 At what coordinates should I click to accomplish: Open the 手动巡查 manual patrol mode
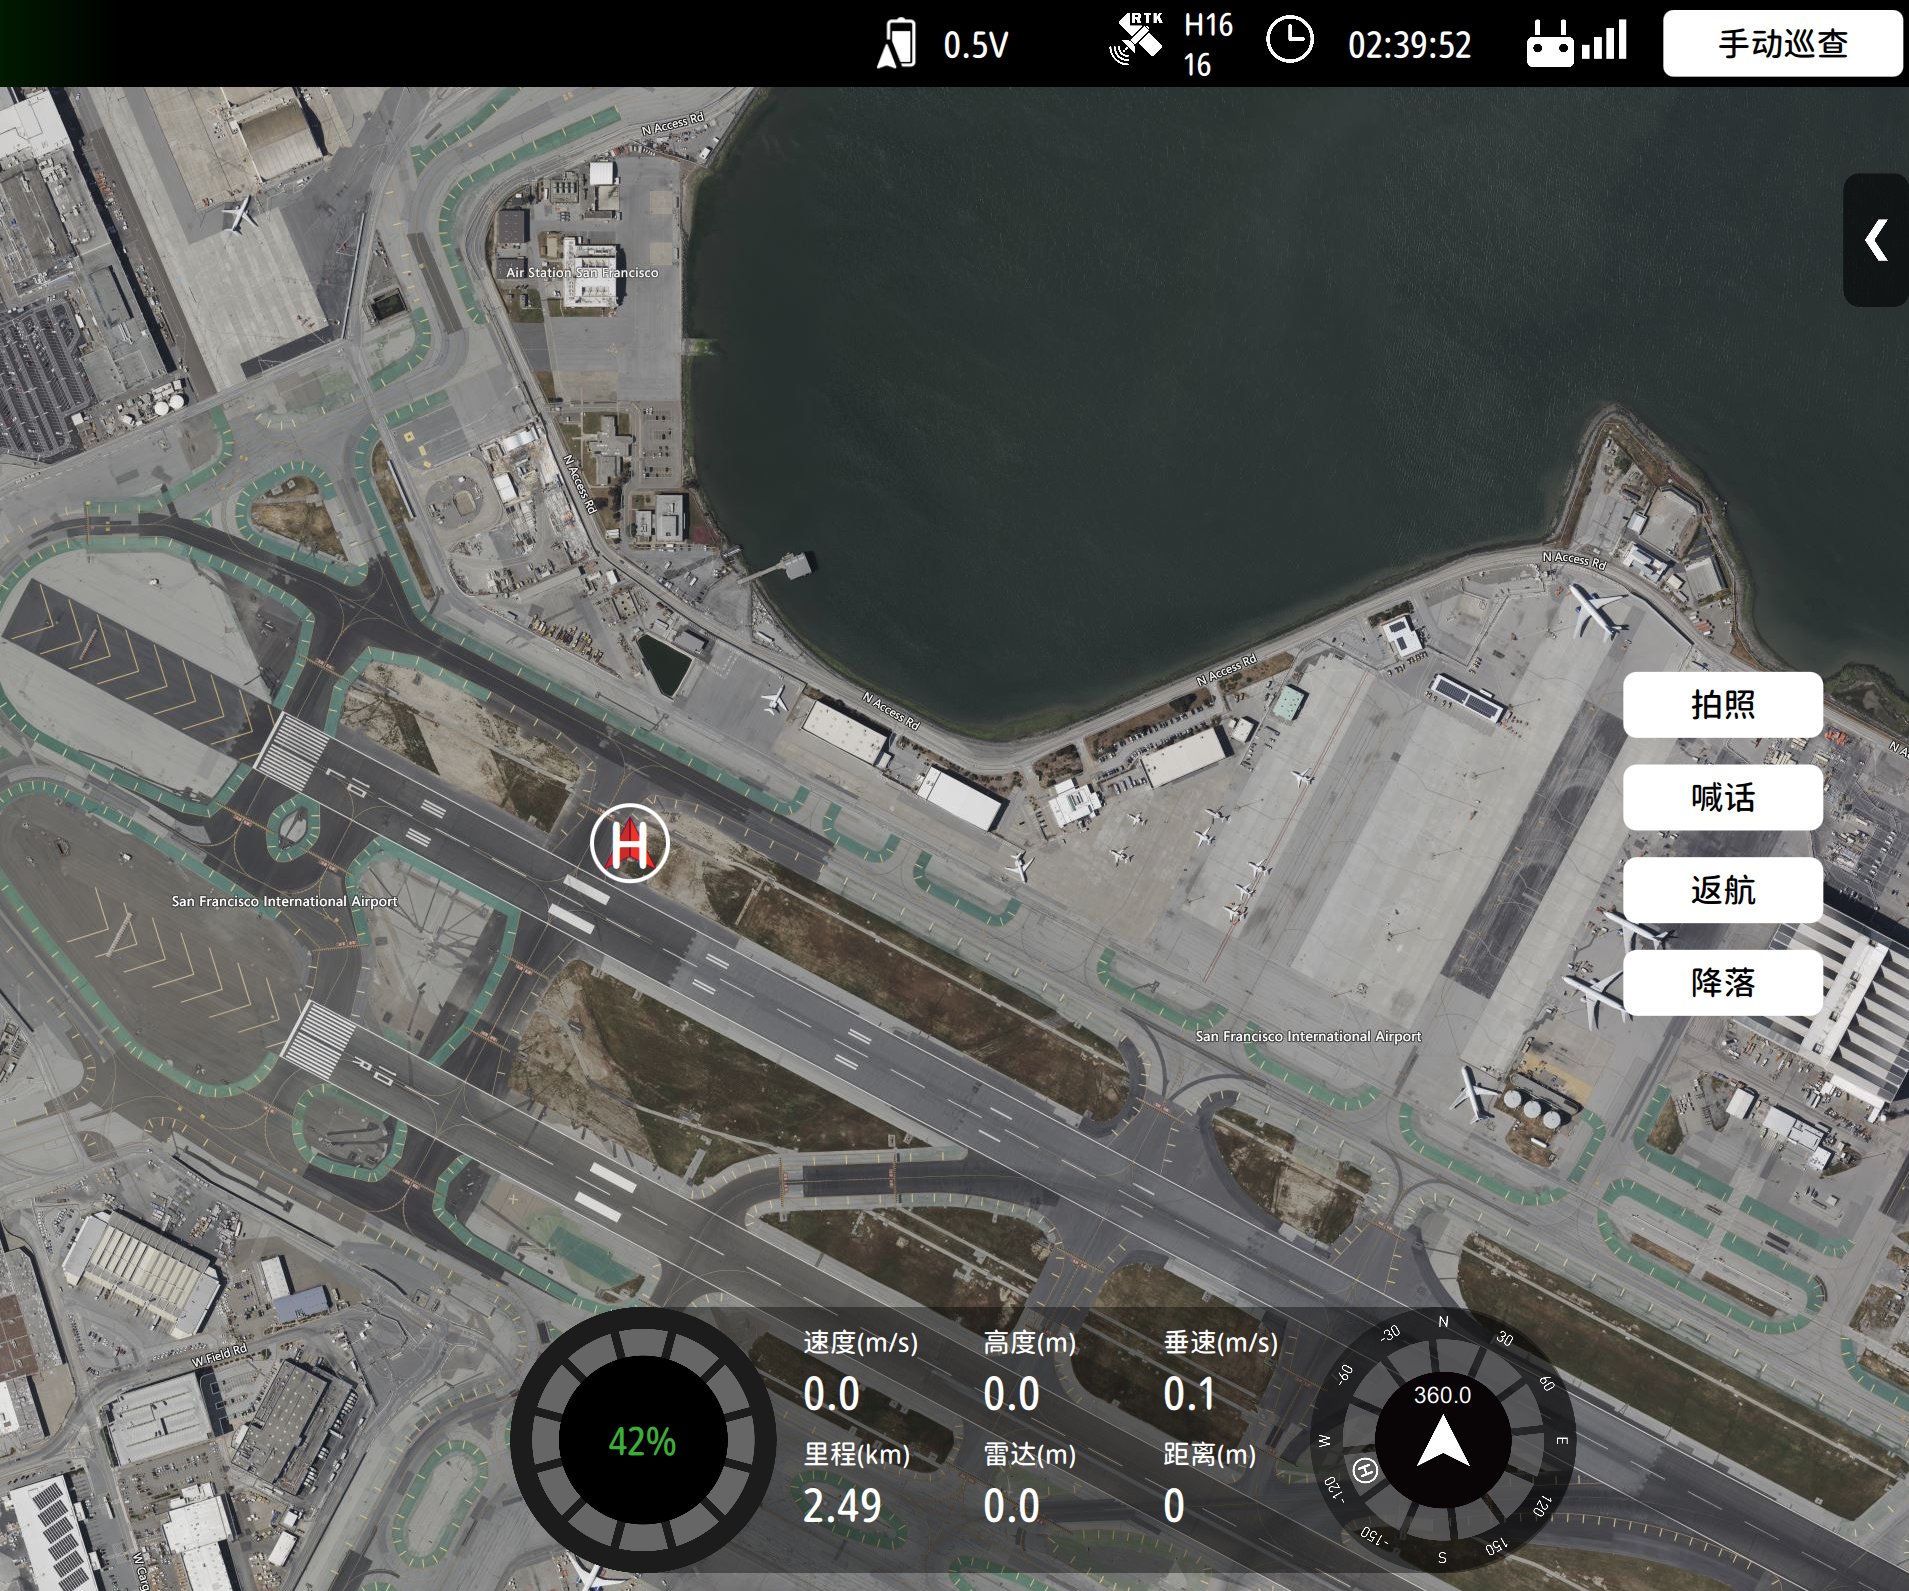tap(1782, 44)
